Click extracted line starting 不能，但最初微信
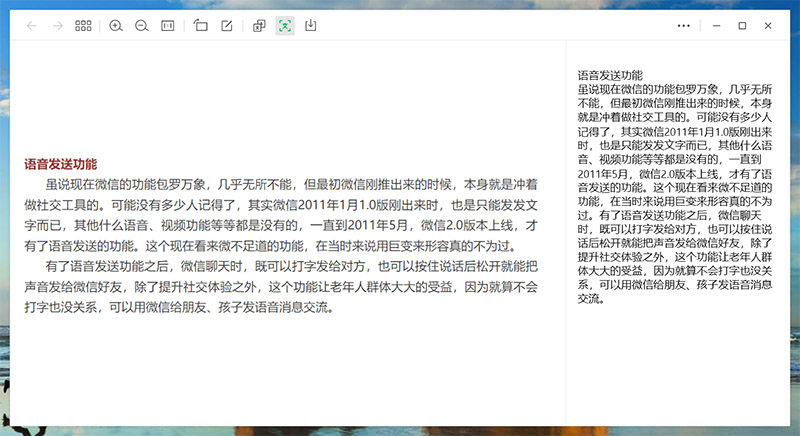This screenshot has width=800, height=436. coord(675,103)
